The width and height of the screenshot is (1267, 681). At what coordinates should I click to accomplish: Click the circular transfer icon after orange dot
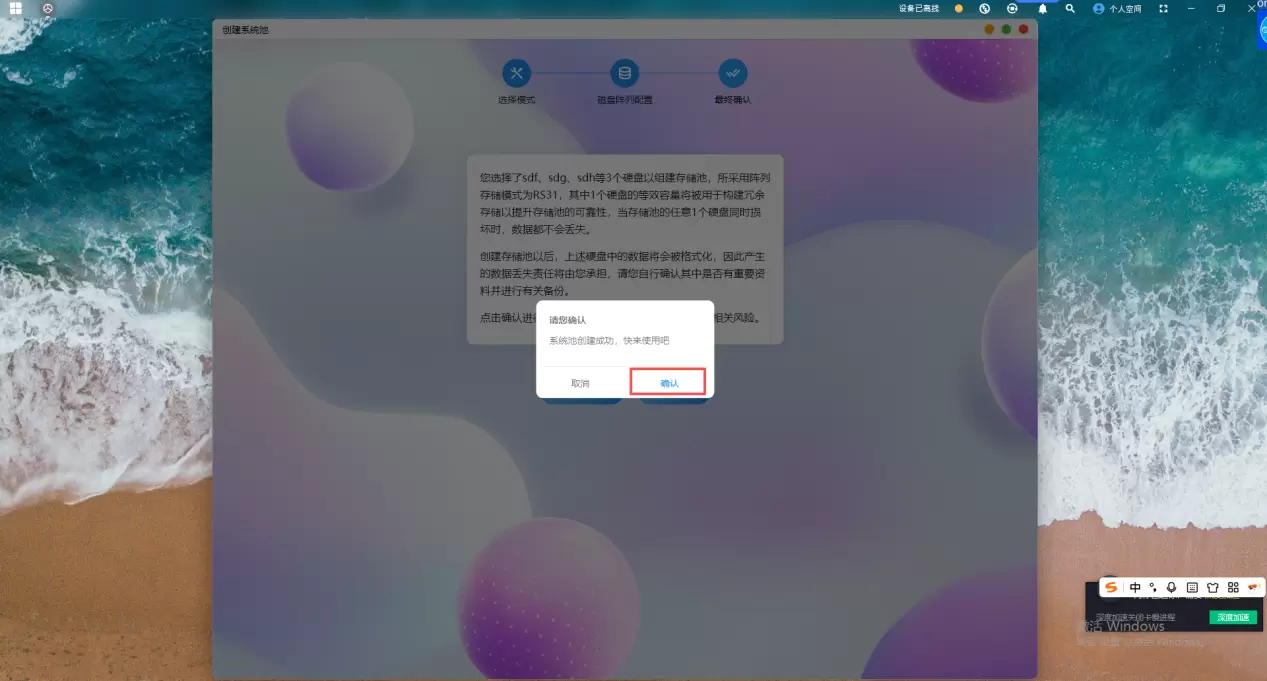click(x=984, y=8)
